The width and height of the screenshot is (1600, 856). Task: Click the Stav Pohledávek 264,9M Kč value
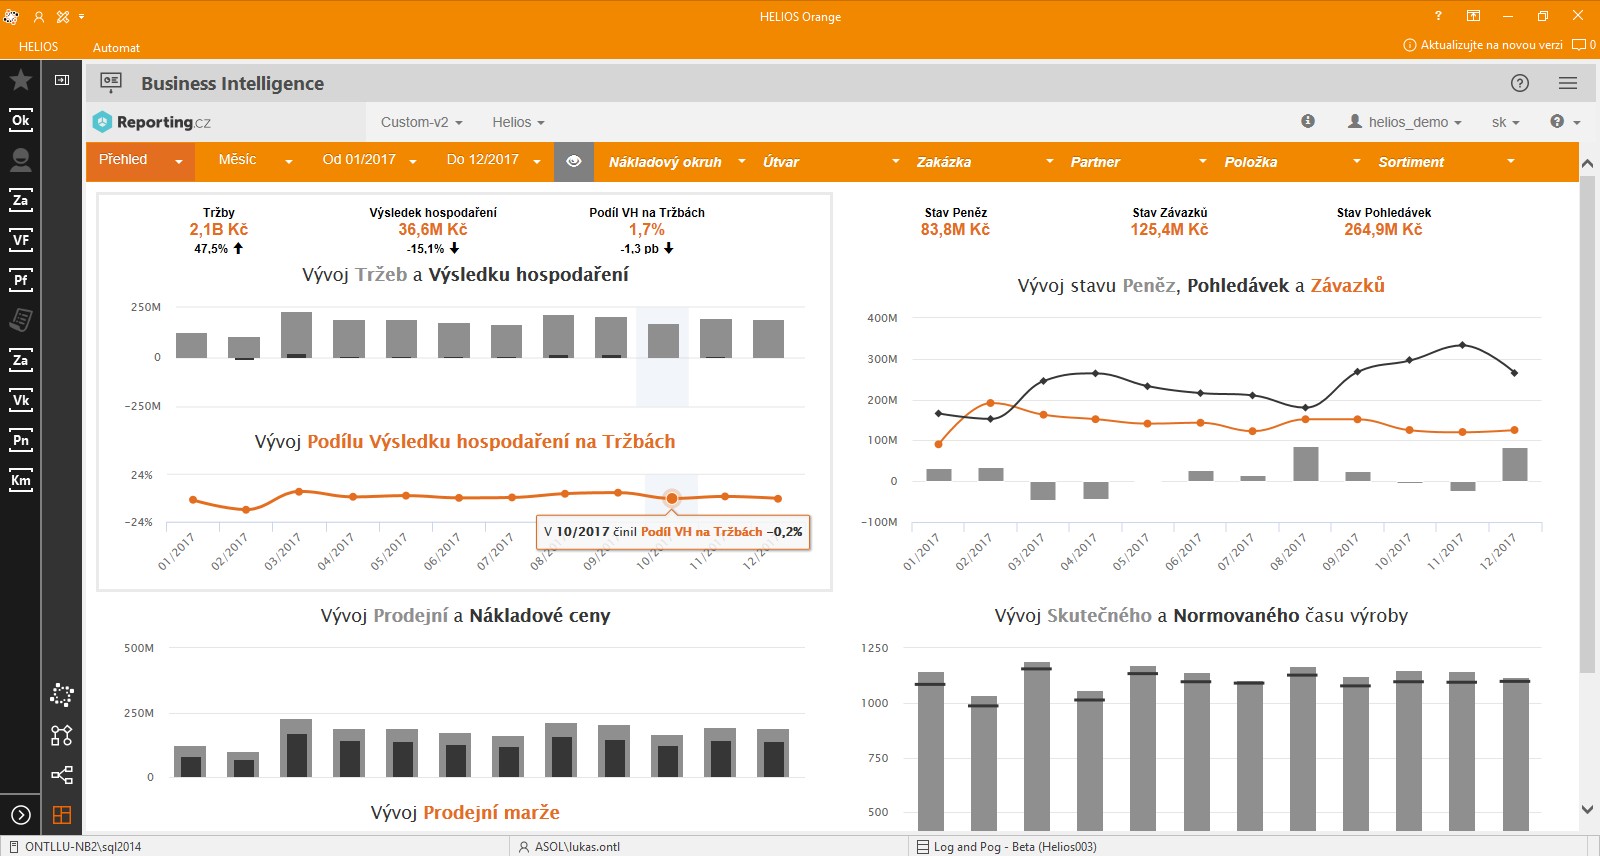(1383, 229)
